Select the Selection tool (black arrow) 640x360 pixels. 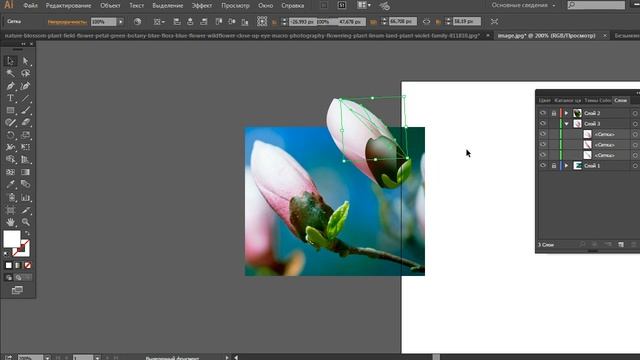[10, 61]
